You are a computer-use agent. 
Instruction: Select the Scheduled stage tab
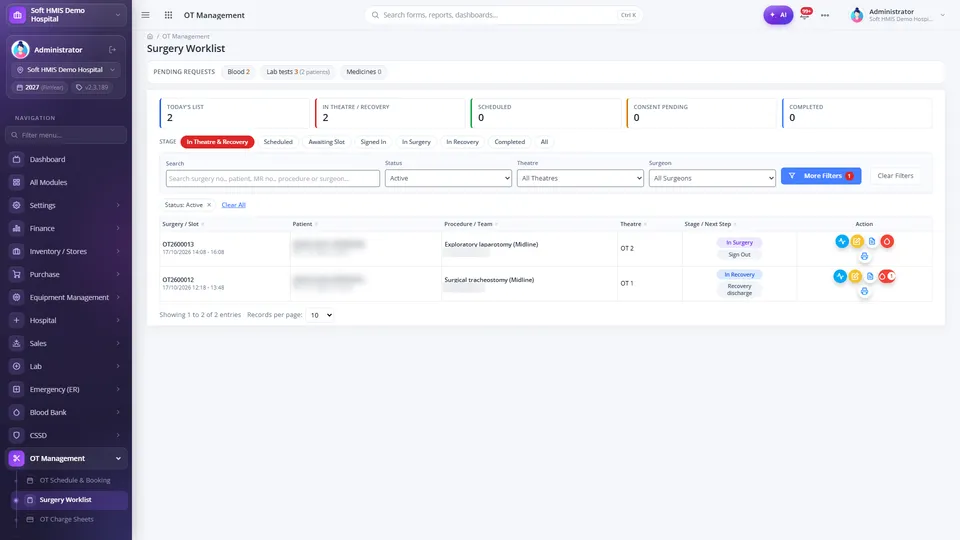click(x=278, y=142)
